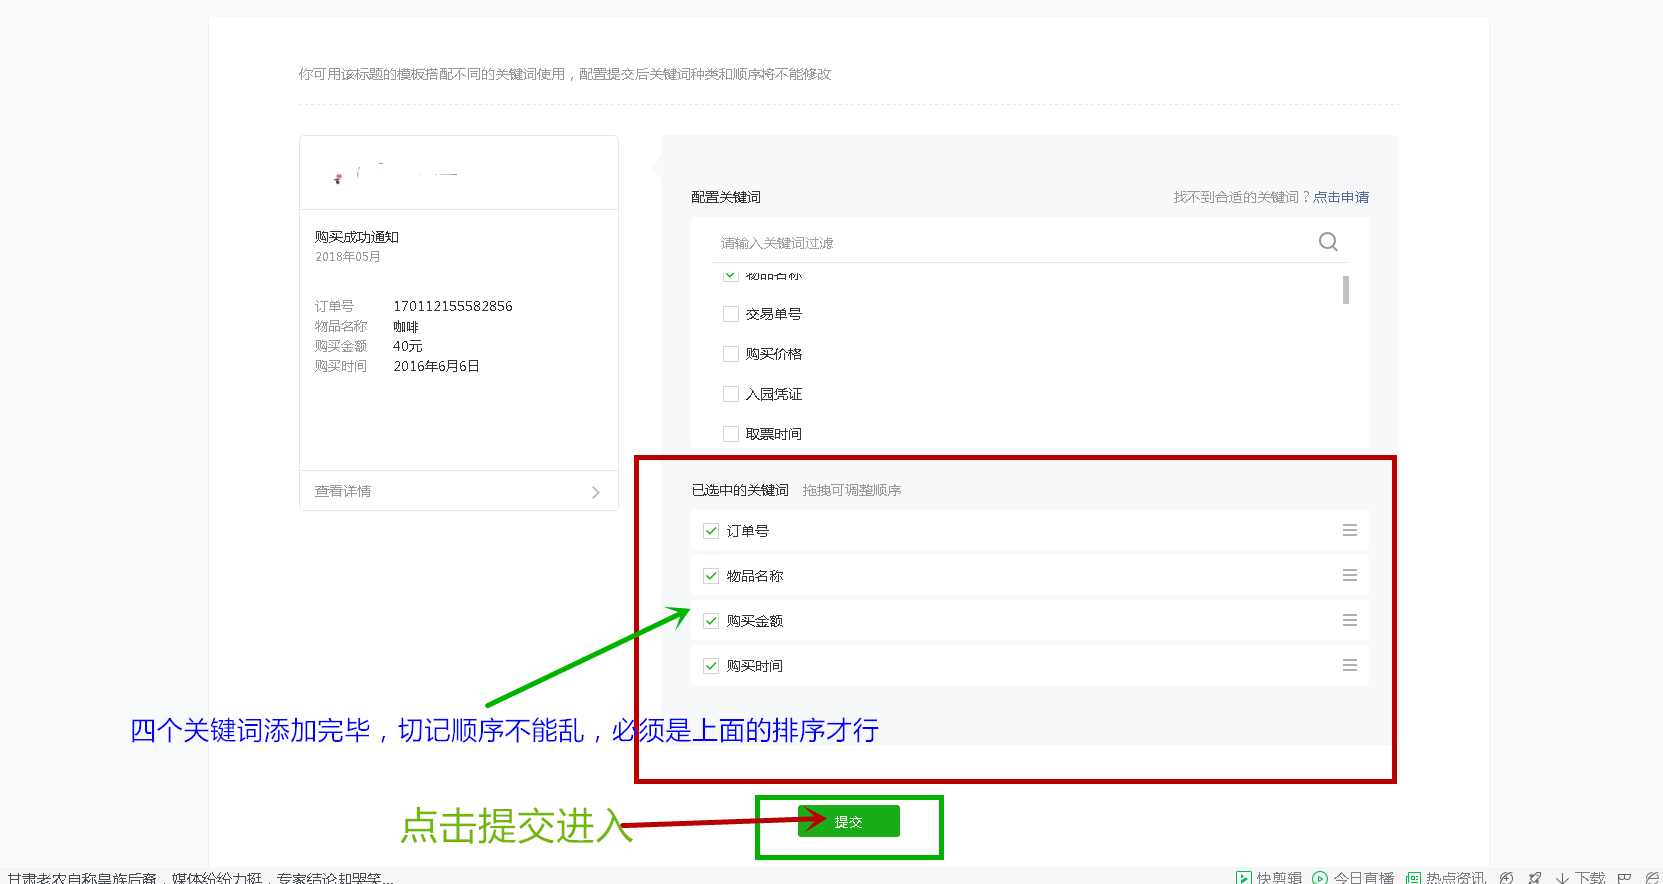Open 热点资讯 in the browser status bar
This screenshot has width=1663, height=884.
[x=1446, y=877]
